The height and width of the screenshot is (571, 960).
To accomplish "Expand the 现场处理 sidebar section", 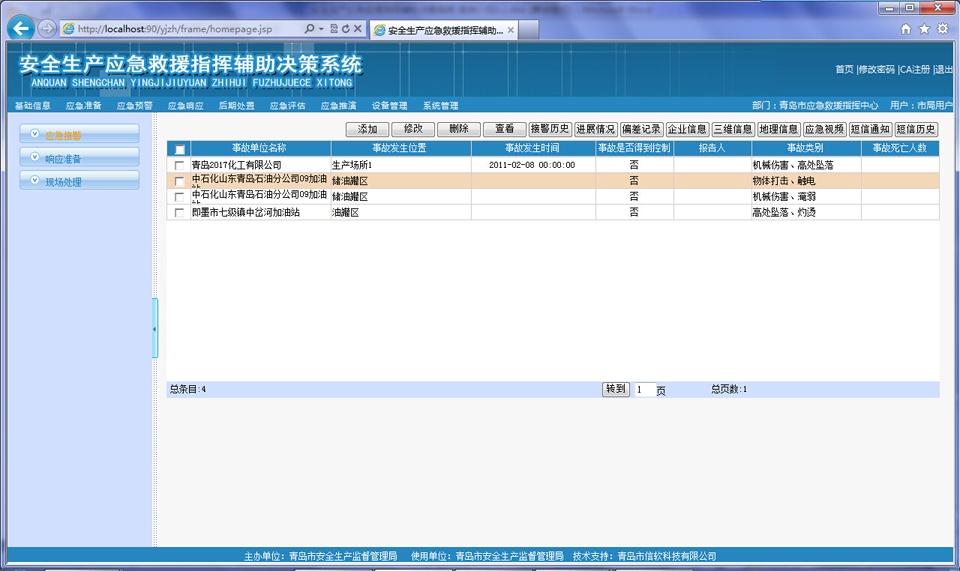I will coord(80,182).
